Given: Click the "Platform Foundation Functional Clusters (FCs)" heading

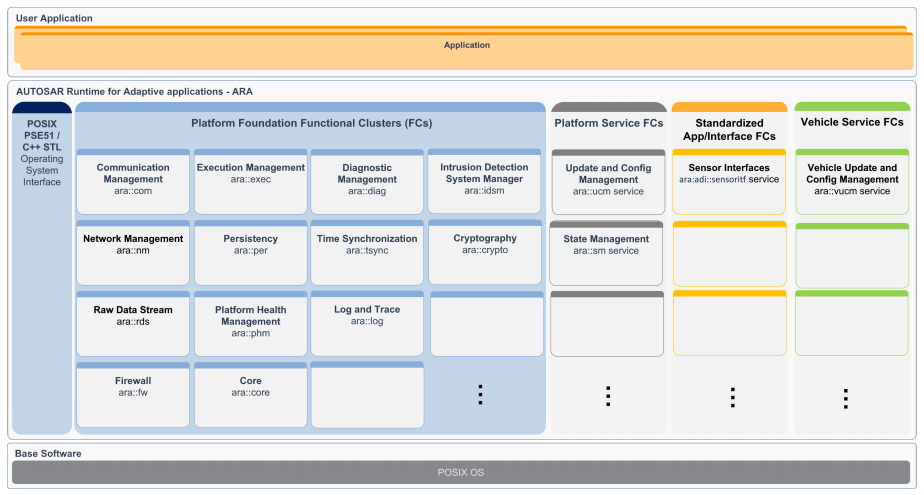Looking at the screenshot, I should [x=311, y=123].
